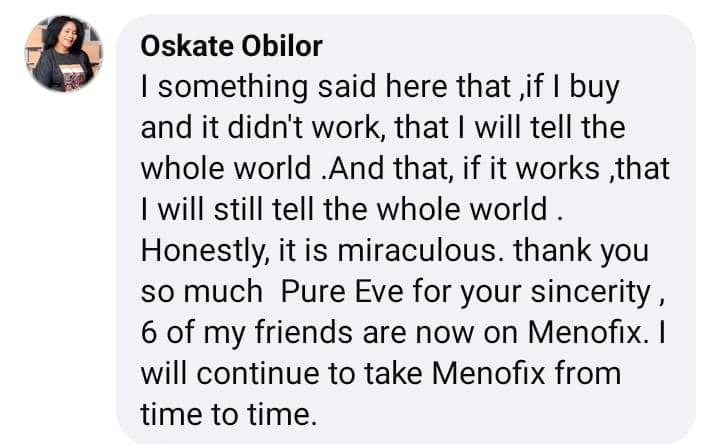Click empty space right of the commenter name
This screenshot has width=720, height=444.
pyautogui.click(x=500, y=46)
